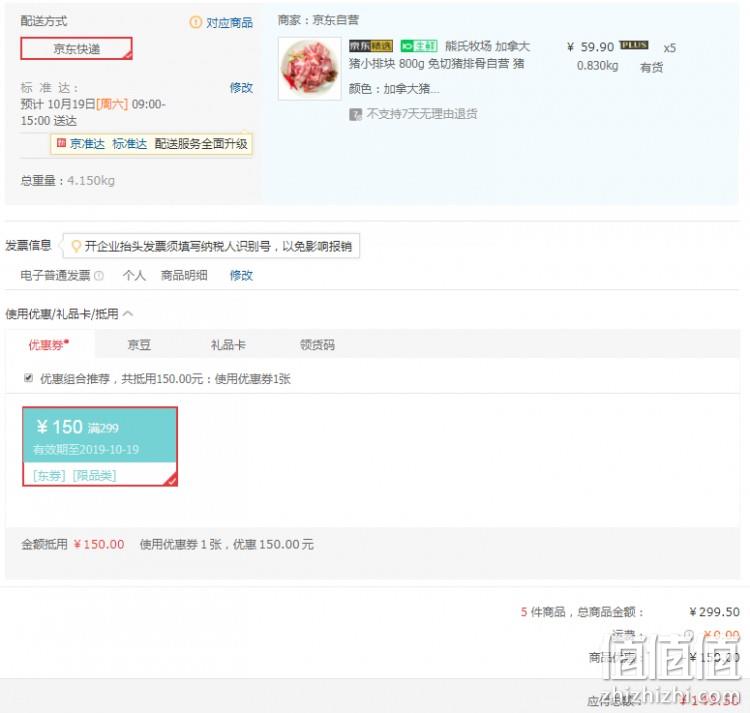Click the 颜色：加拿大猪... attribute text
The height and width of the screenshot is (713, 750).
394,88
